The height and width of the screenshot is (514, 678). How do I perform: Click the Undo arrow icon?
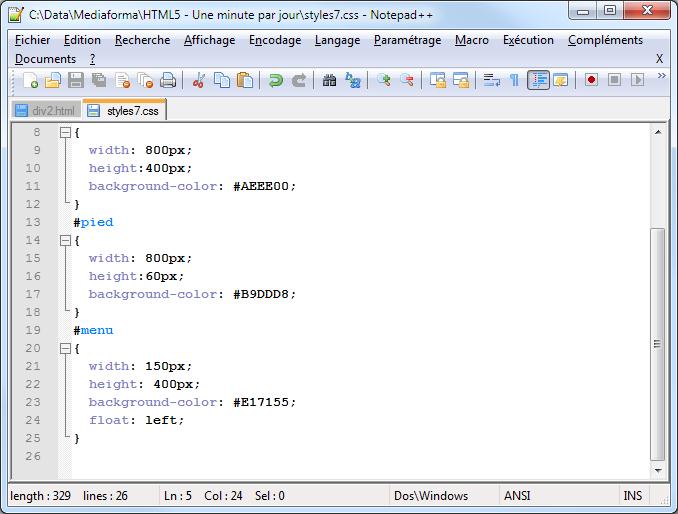point(275,80)
